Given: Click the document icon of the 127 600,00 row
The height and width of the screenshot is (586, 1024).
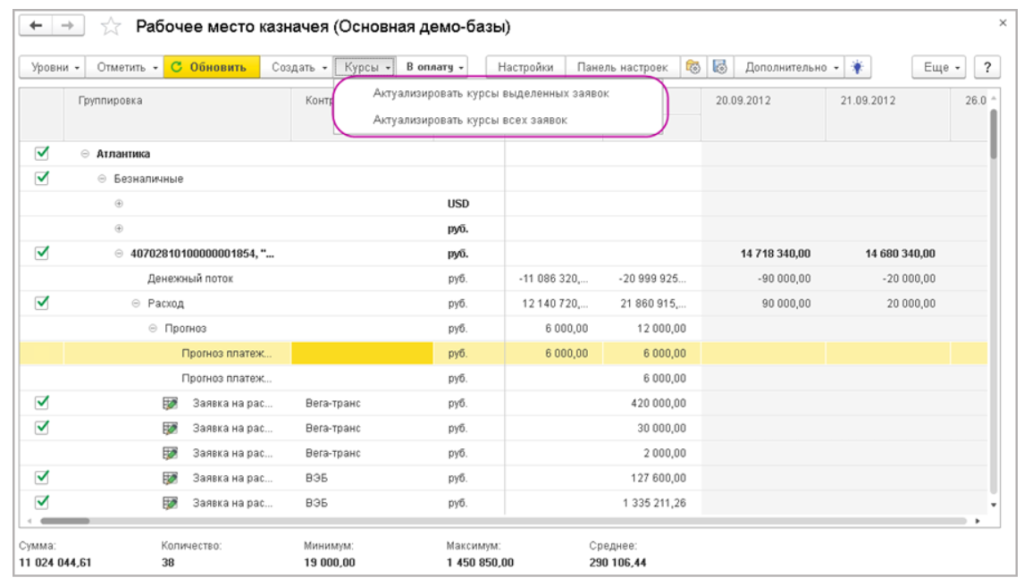Looking at the screenshot, I should [x=170, y=478].
